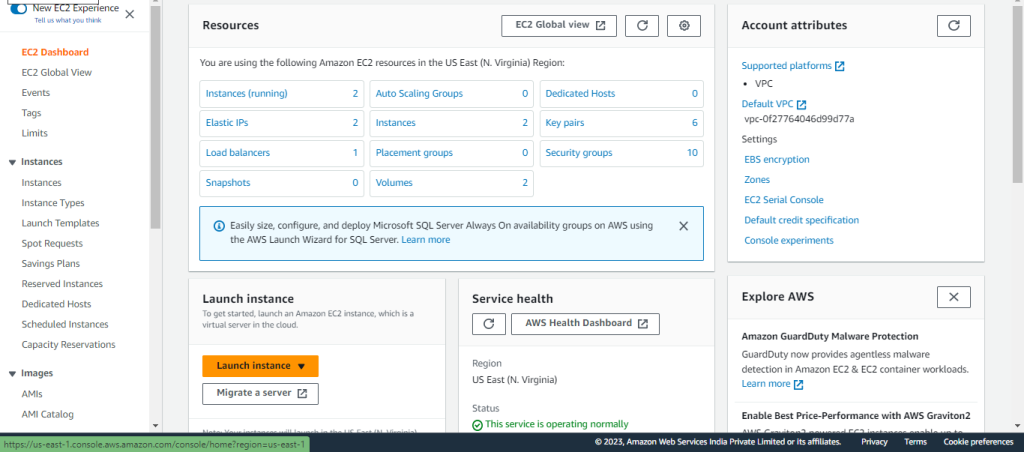Click external link icon beside Supported platforms

(840, 66)
